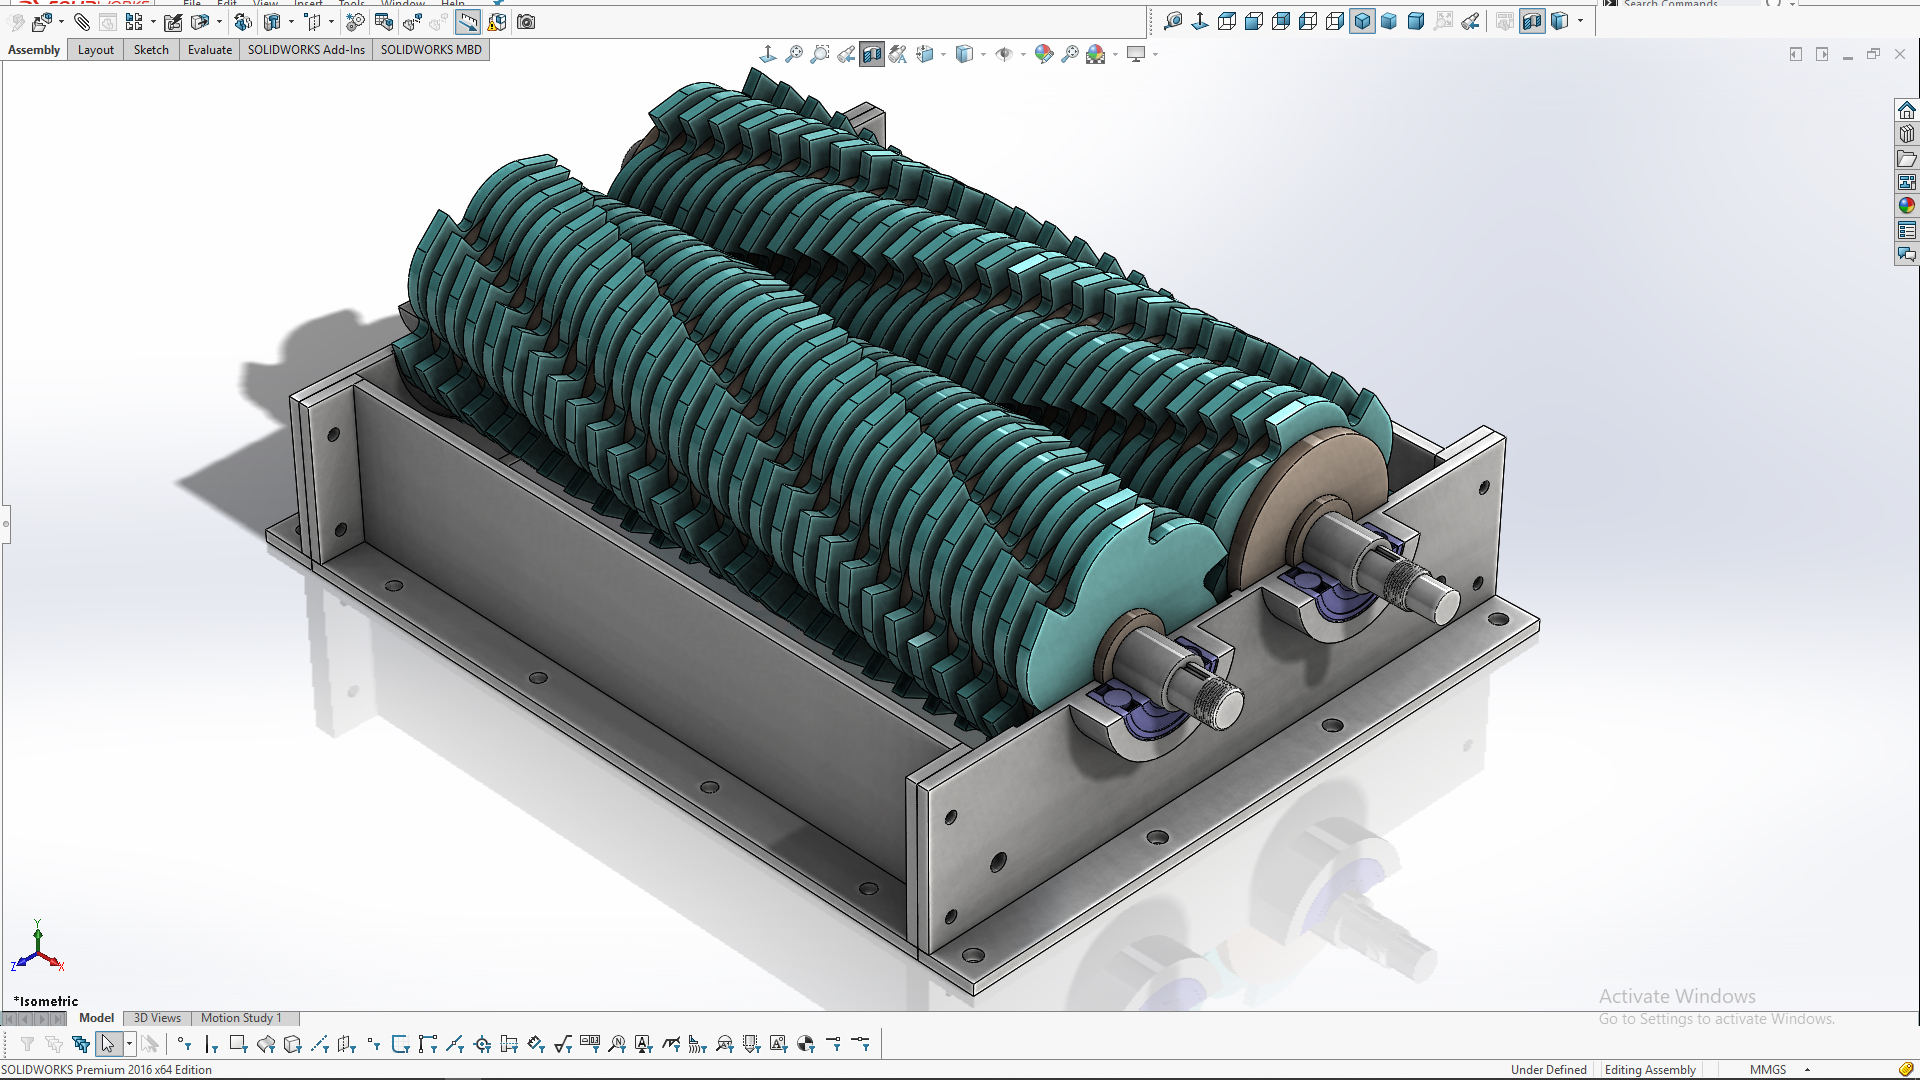
Task: Open the MMGS unit system in status bar
Action: coord(1768,1070)
